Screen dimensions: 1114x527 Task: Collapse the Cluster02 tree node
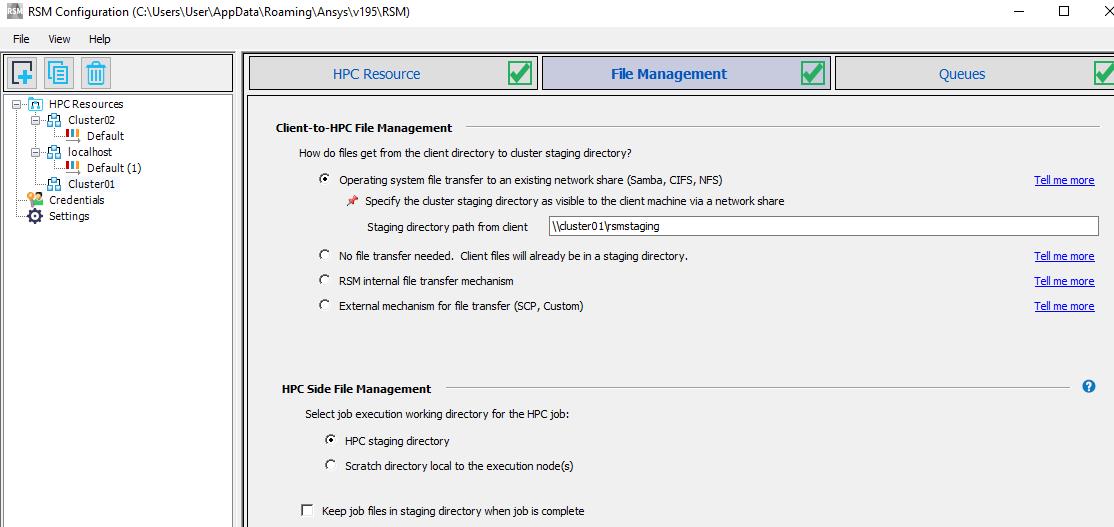click(x=36, y=120)
